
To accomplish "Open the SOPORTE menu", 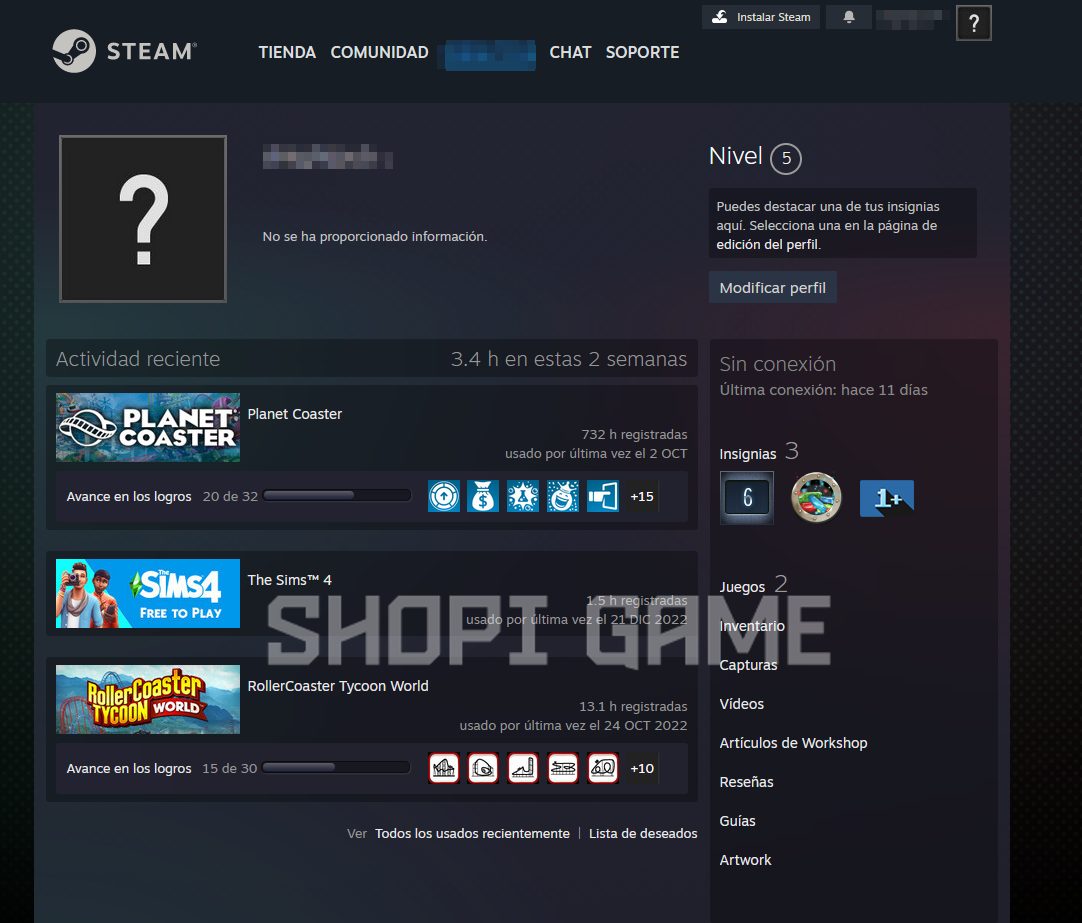I will [642, 52].
